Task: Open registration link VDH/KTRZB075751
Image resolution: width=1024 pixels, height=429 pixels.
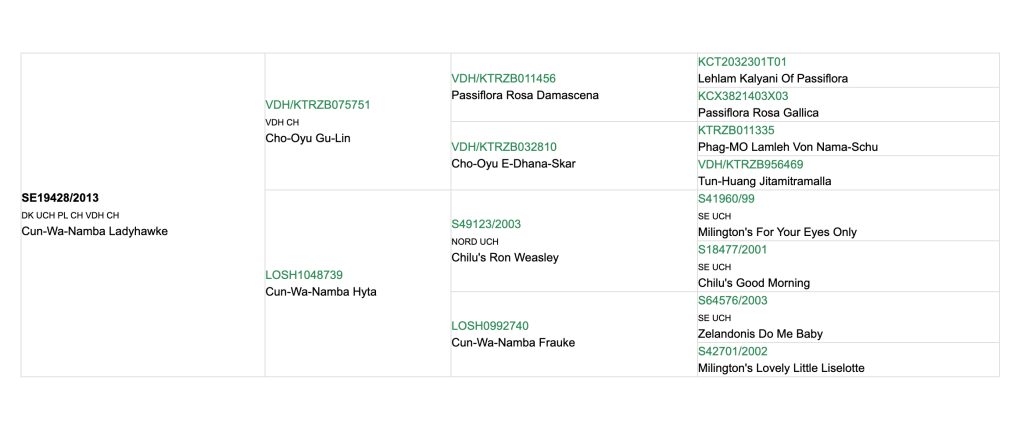Action: [318, 105]
